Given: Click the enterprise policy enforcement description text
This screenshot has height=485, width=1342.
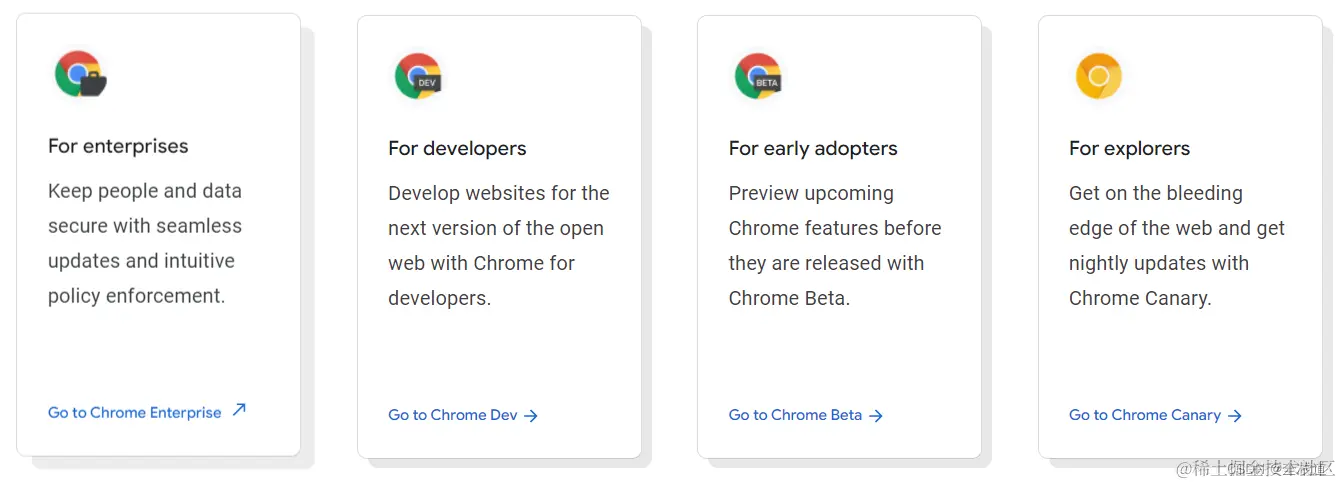Looking at the screenshot, I should (145, 243).
